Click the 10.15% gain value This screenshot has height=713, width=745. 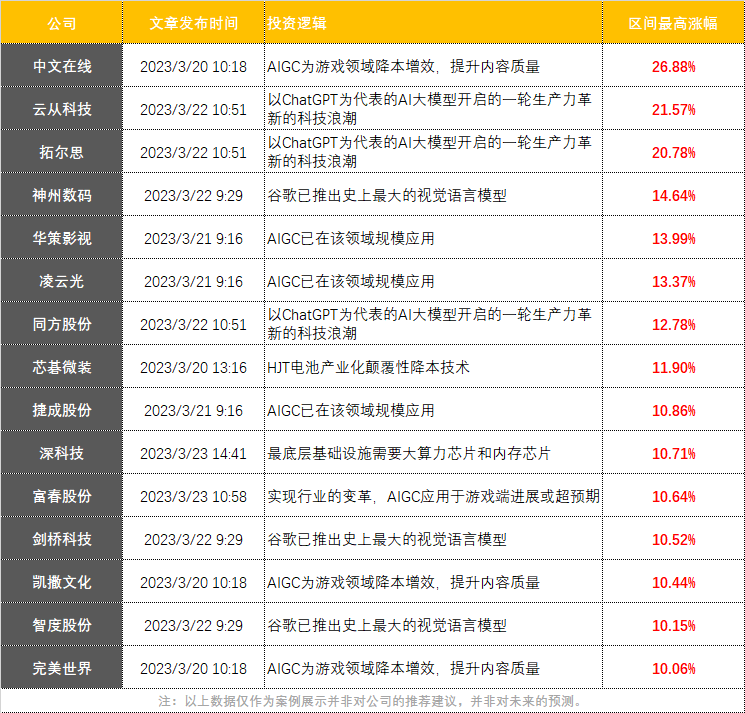673,626
